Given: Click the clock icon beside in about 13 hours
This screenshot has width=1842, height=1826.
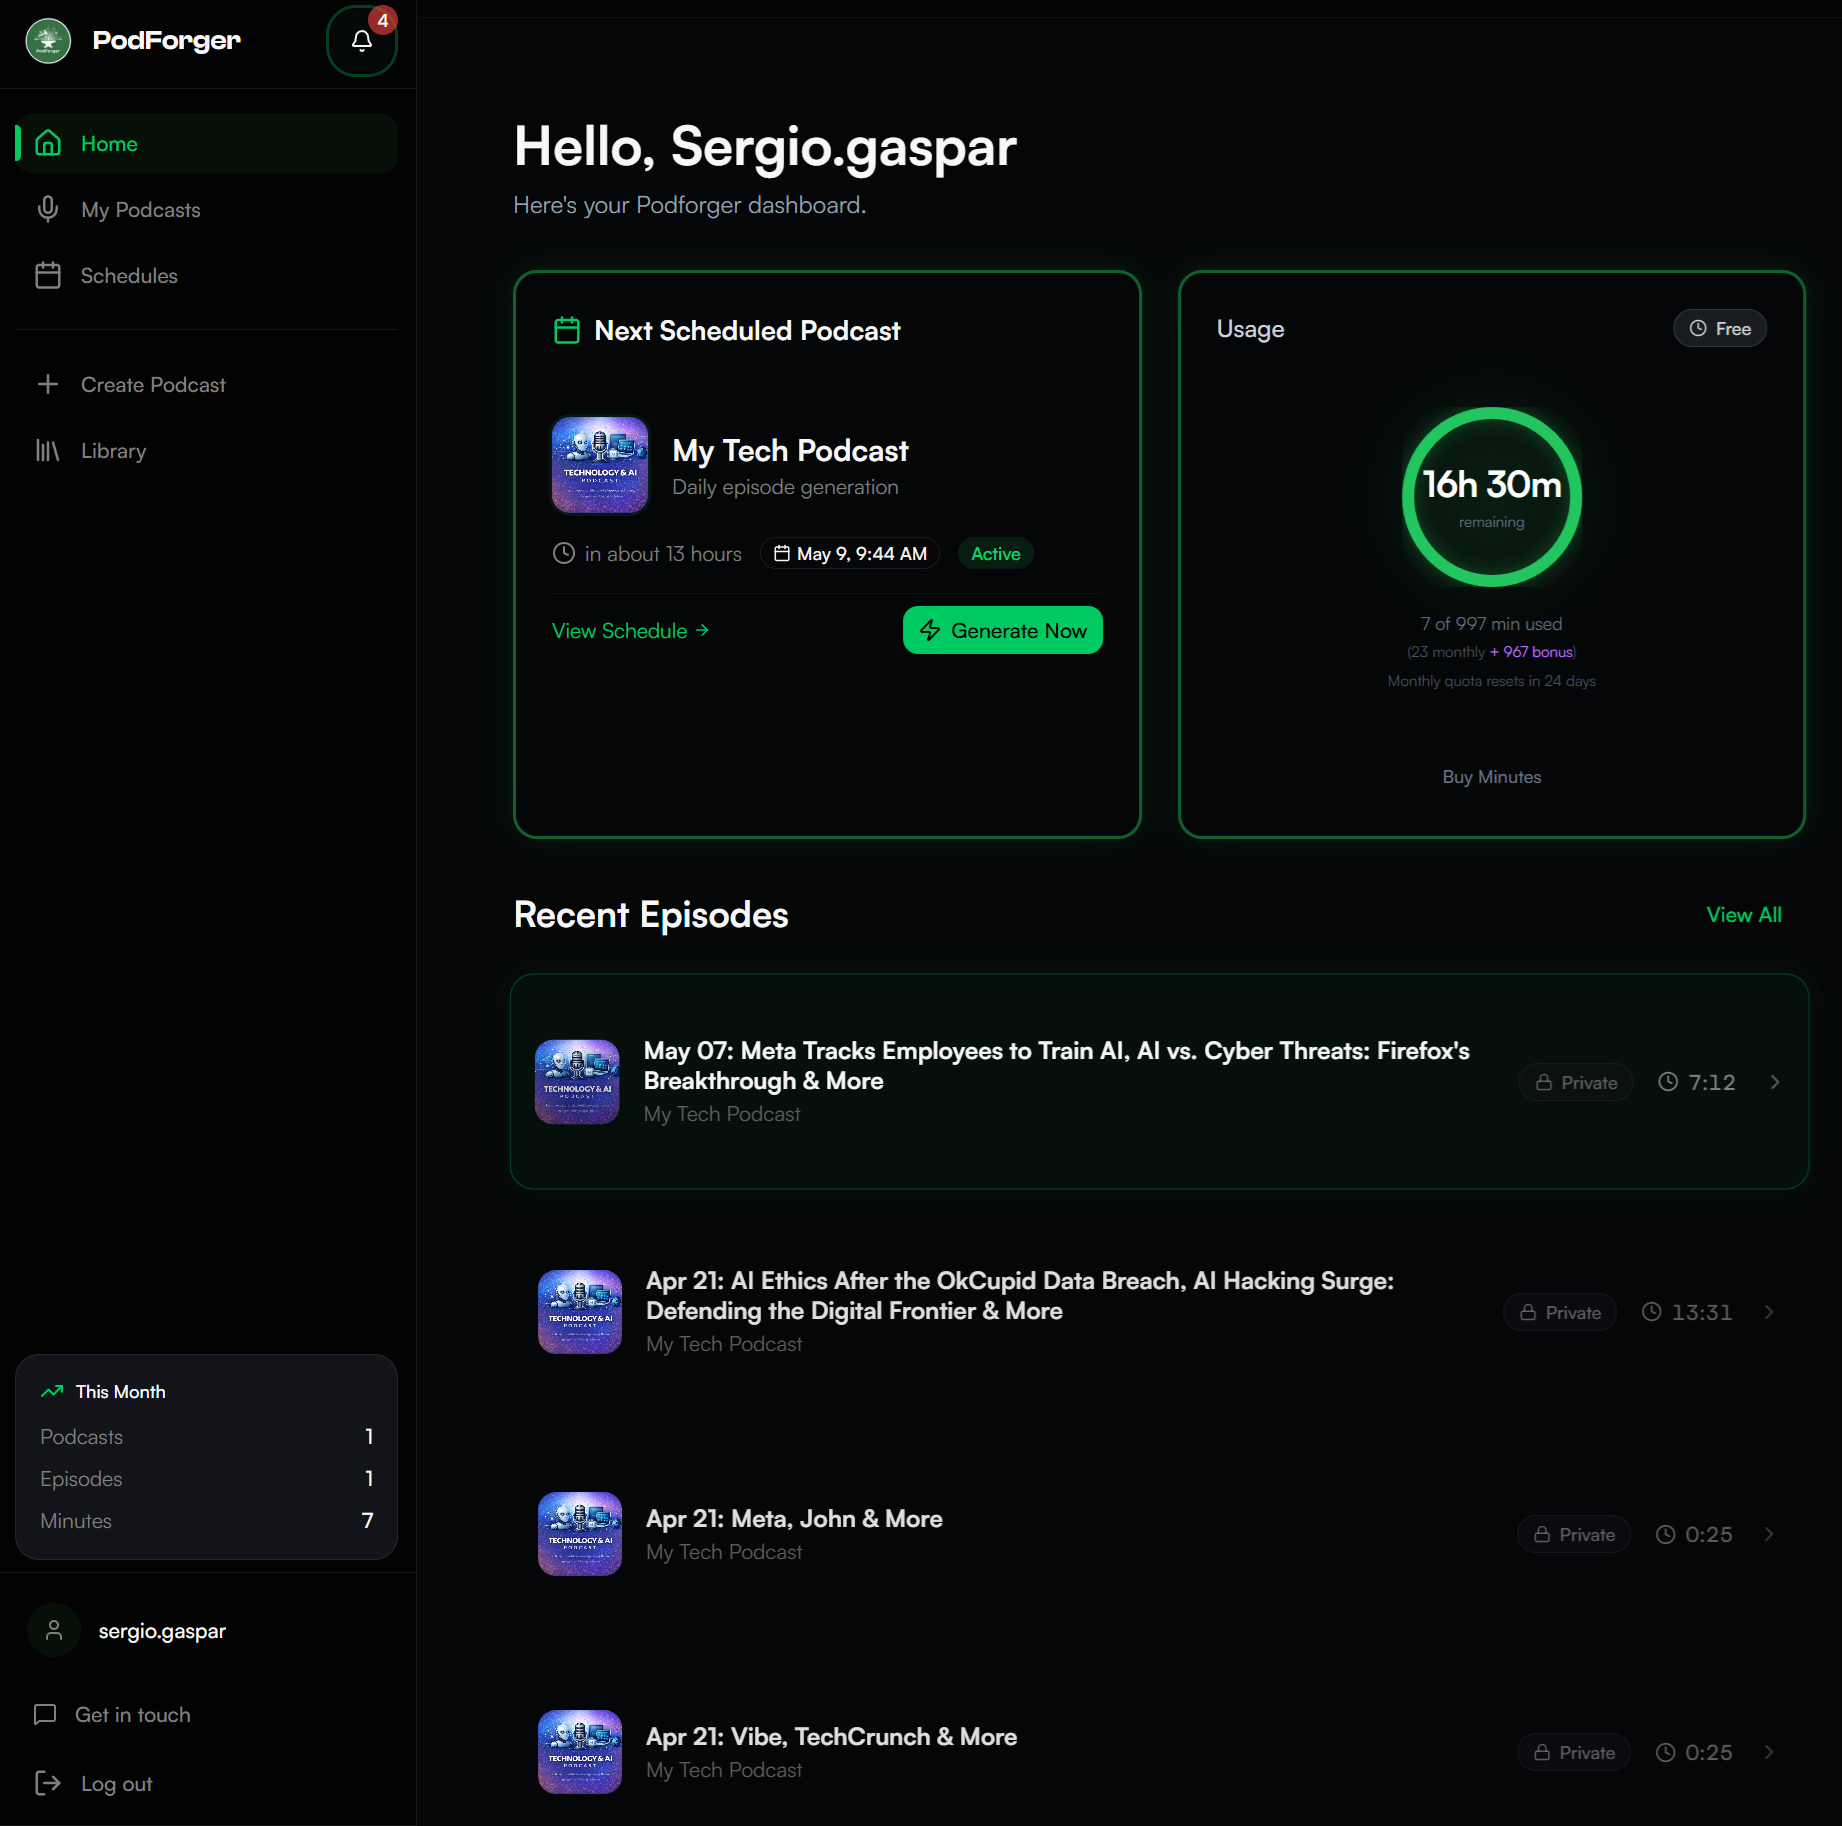Looking at the screenshot, I should (x=564, y=553).
